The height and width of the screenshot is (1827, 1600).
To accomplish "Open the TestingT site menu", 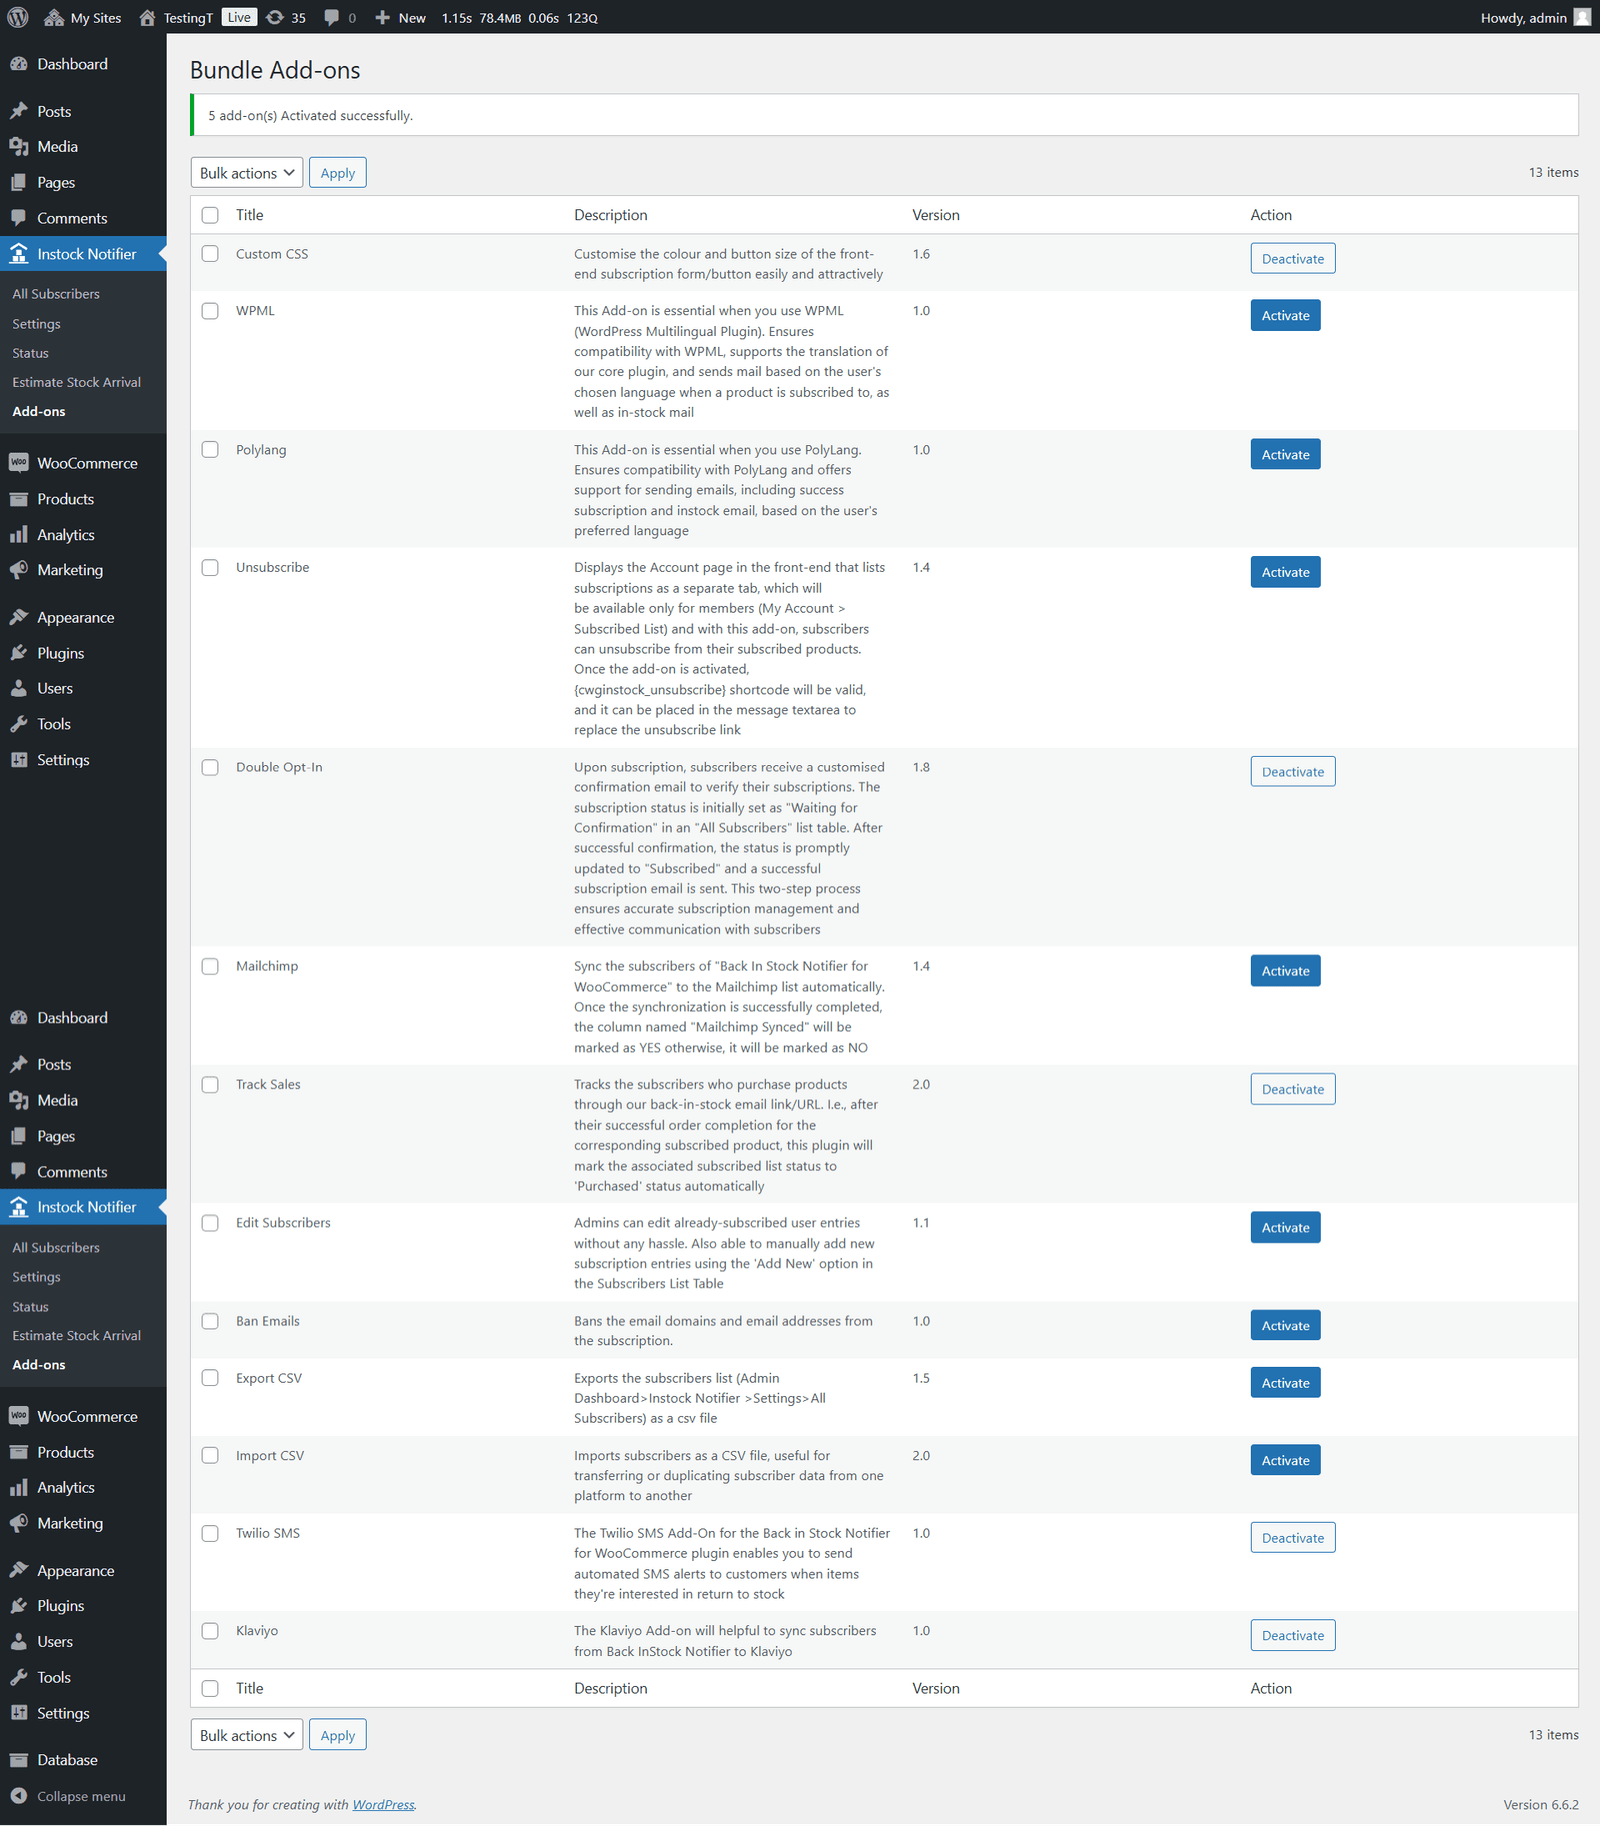I will click(x=176, y=17).
